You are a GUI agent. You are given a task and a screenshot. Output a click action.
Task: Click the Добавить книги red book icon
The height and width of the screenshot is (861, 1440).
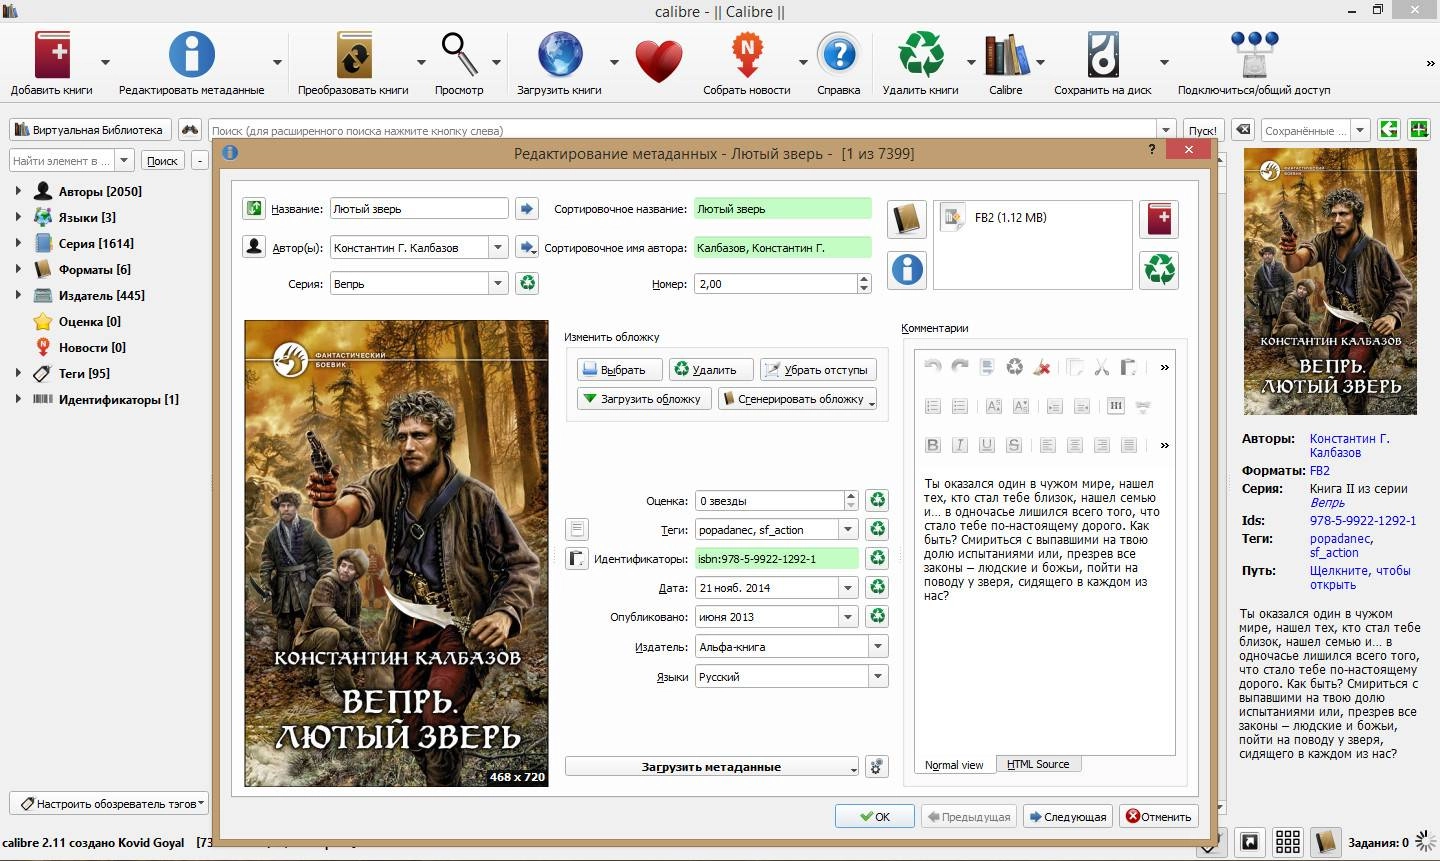(52, 54)
